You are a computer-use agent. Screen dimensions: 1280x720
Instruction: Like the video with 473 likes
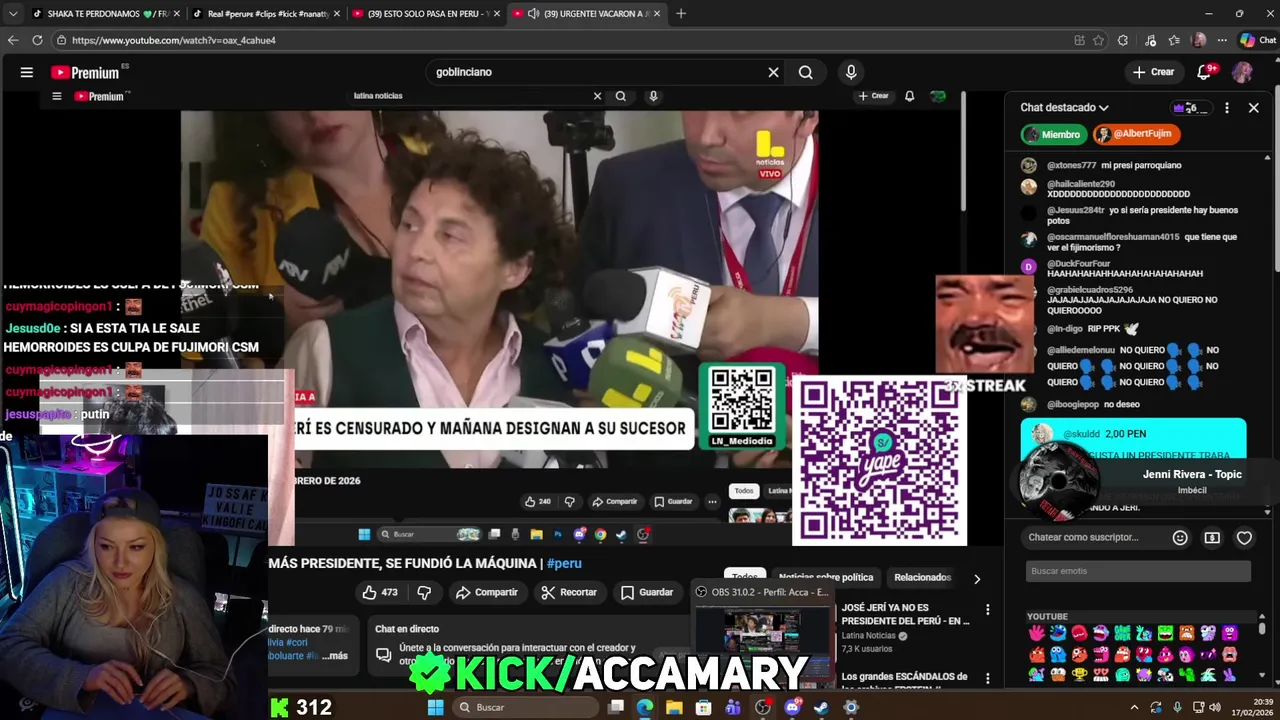click(x=380, y=592)
